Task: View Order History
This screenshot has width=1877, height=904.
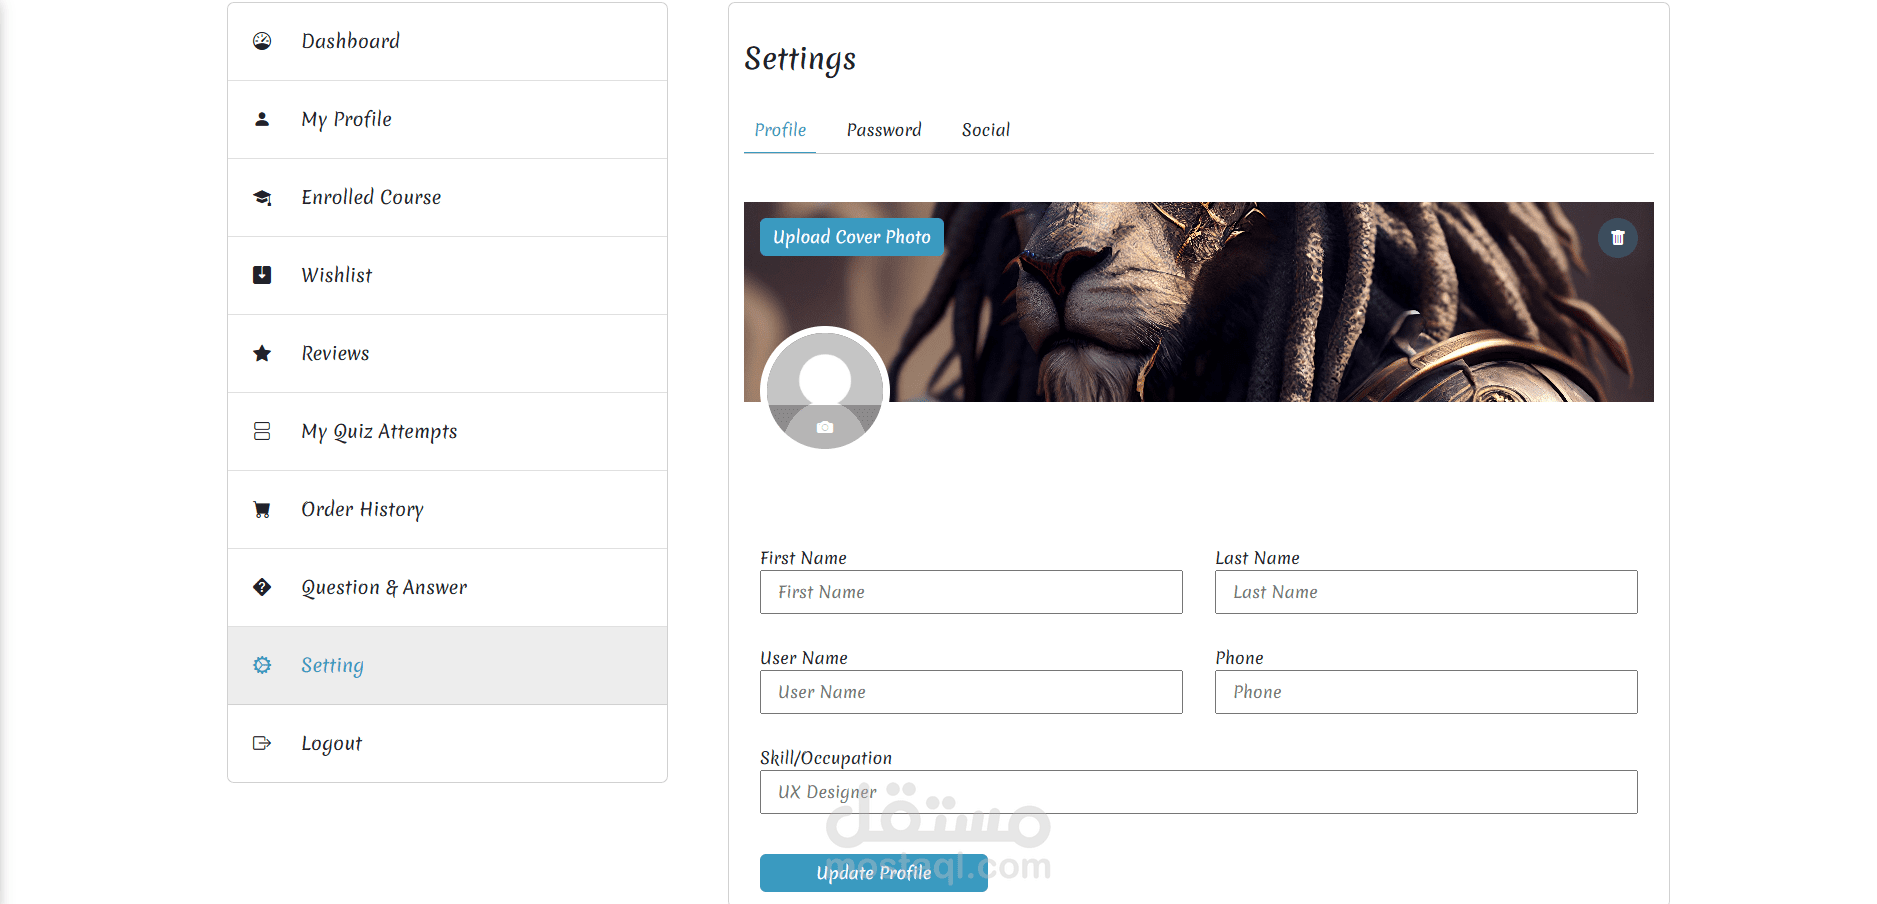Action: click(447, 509)
